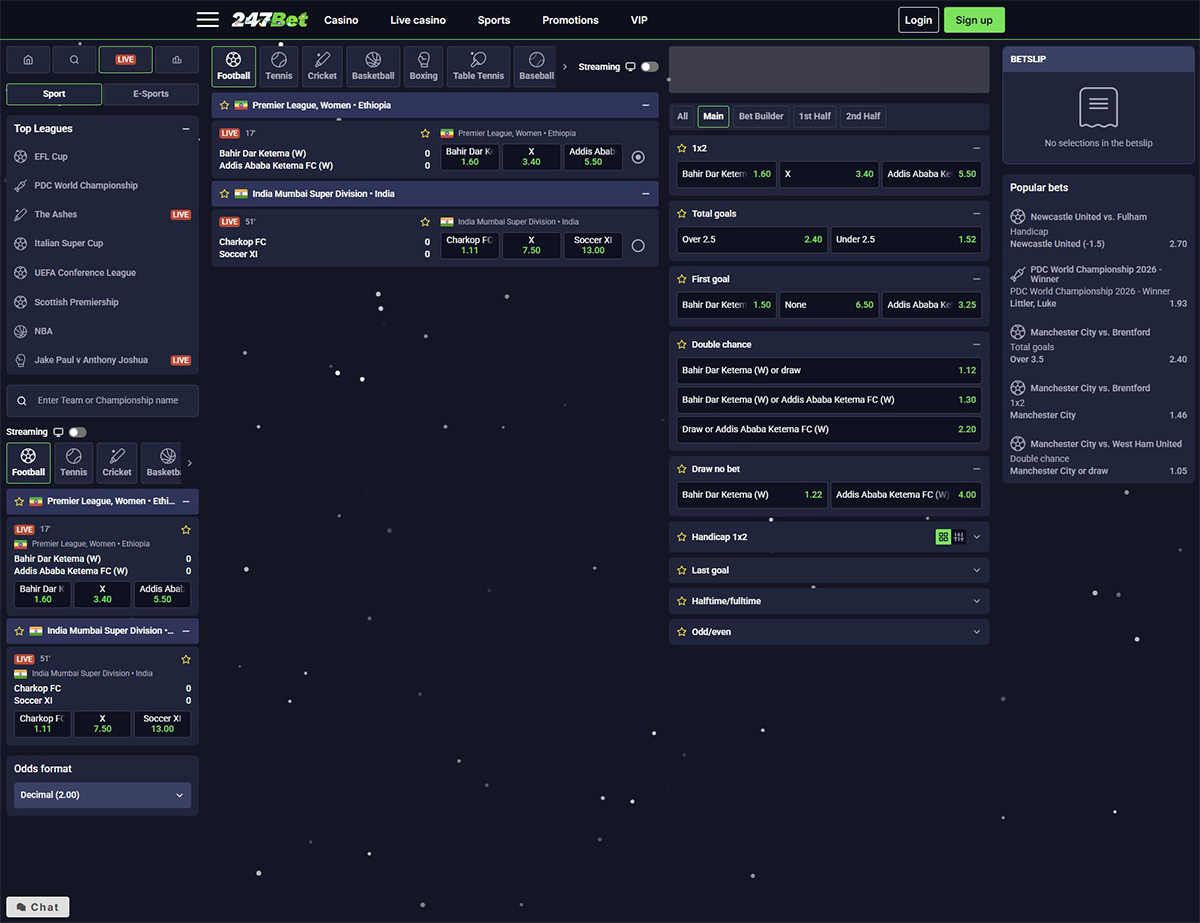
Task: Open the Odds format Decimal dropdown
Action: [x=102, y=795]
